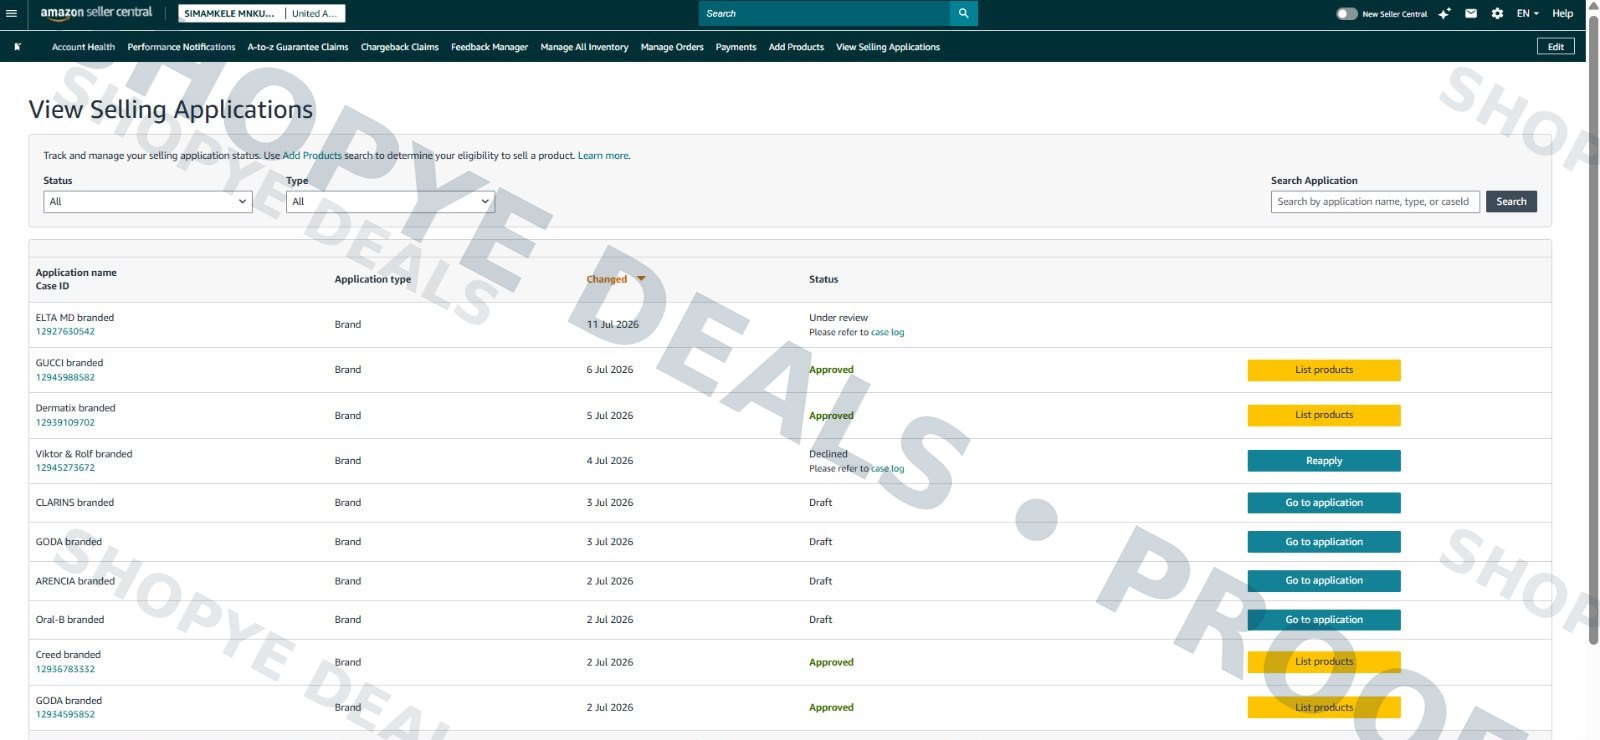Click the bookmark pin icon
The image size is (1600, 740).
coord(17,47)
